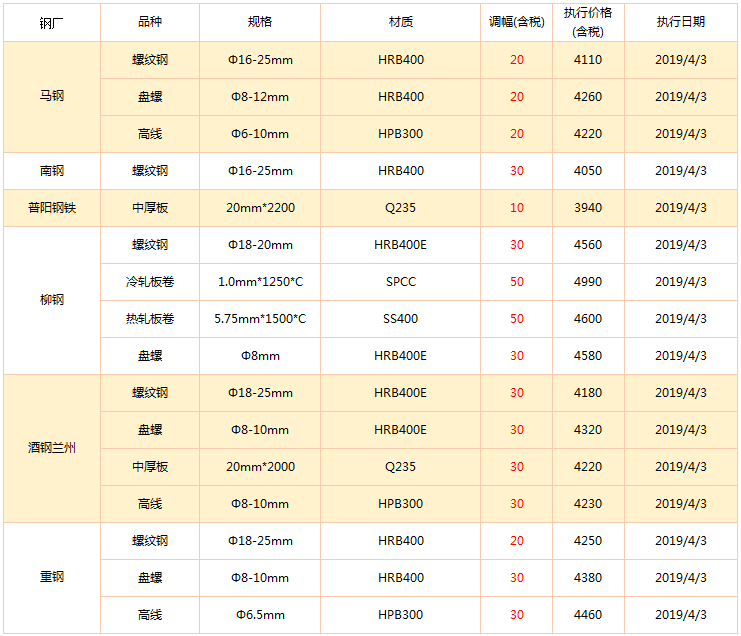Viewport: 741px width, 636px height.
Task: Select the 南钢 steel mill cell
Action: click(52, 171)
